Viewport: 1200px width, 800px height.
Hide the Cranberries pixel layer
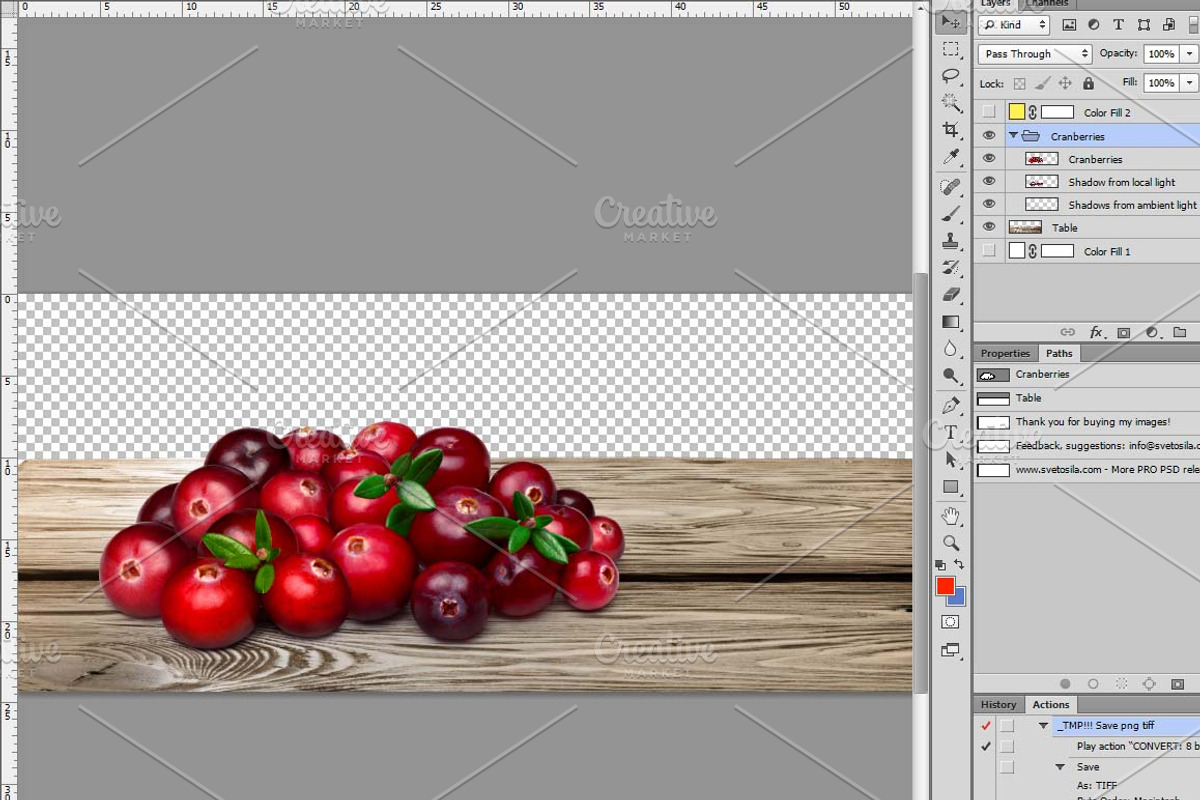(x=989, y=158)
